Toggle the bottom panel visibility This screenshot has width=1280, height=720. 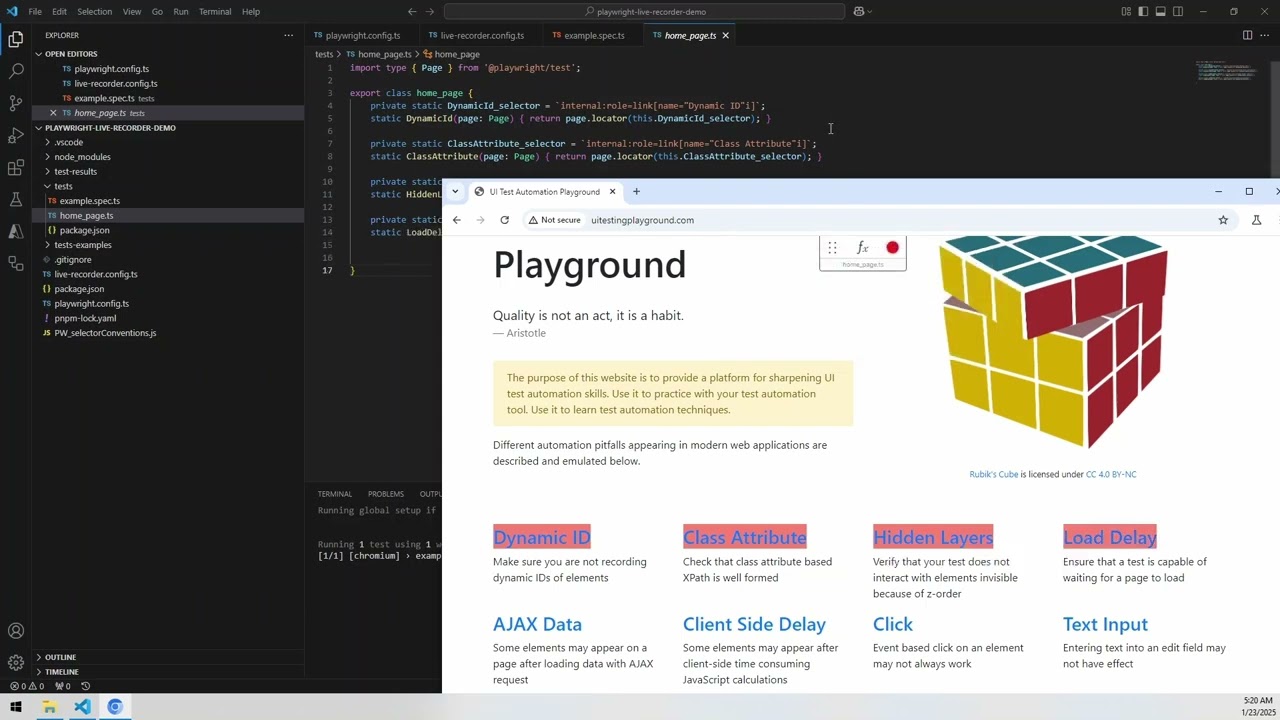point(1161,12)
